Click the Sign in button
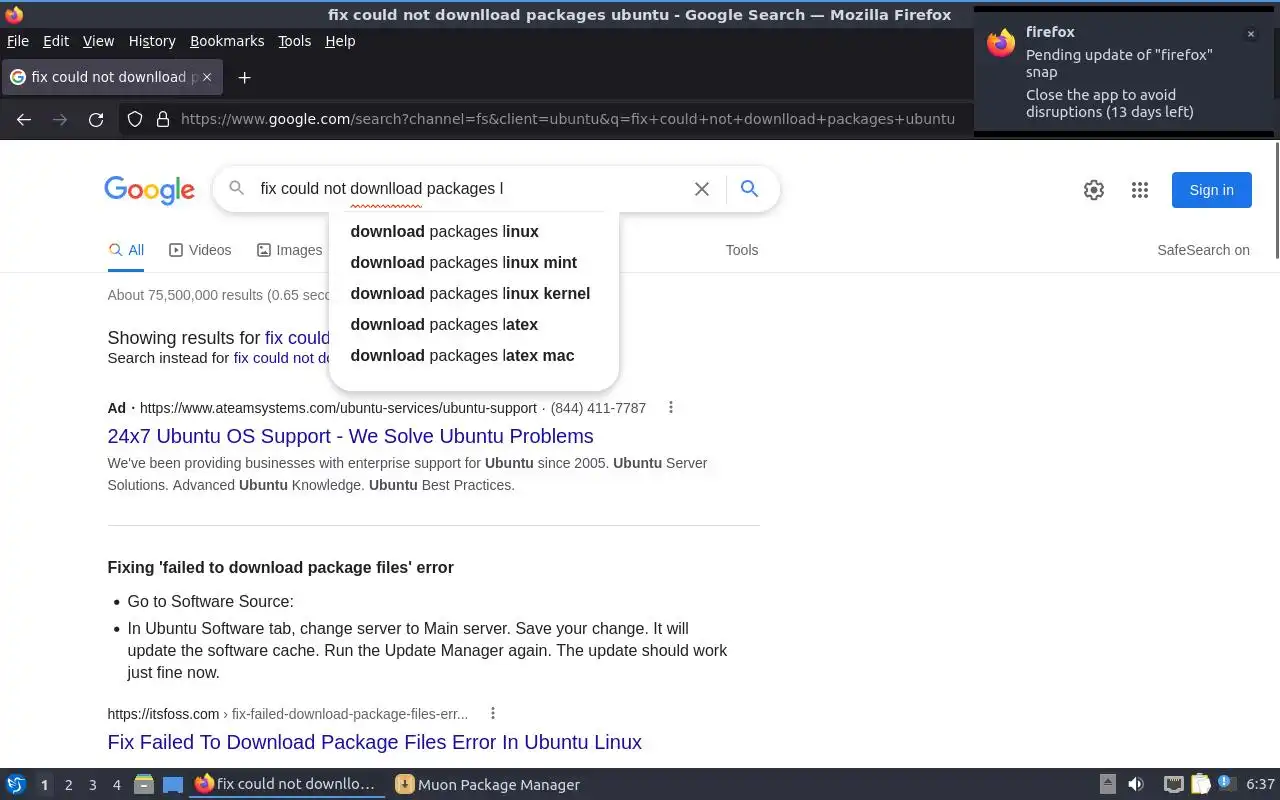This screenshot has height=800, width=1280. tap(1211, 190)
